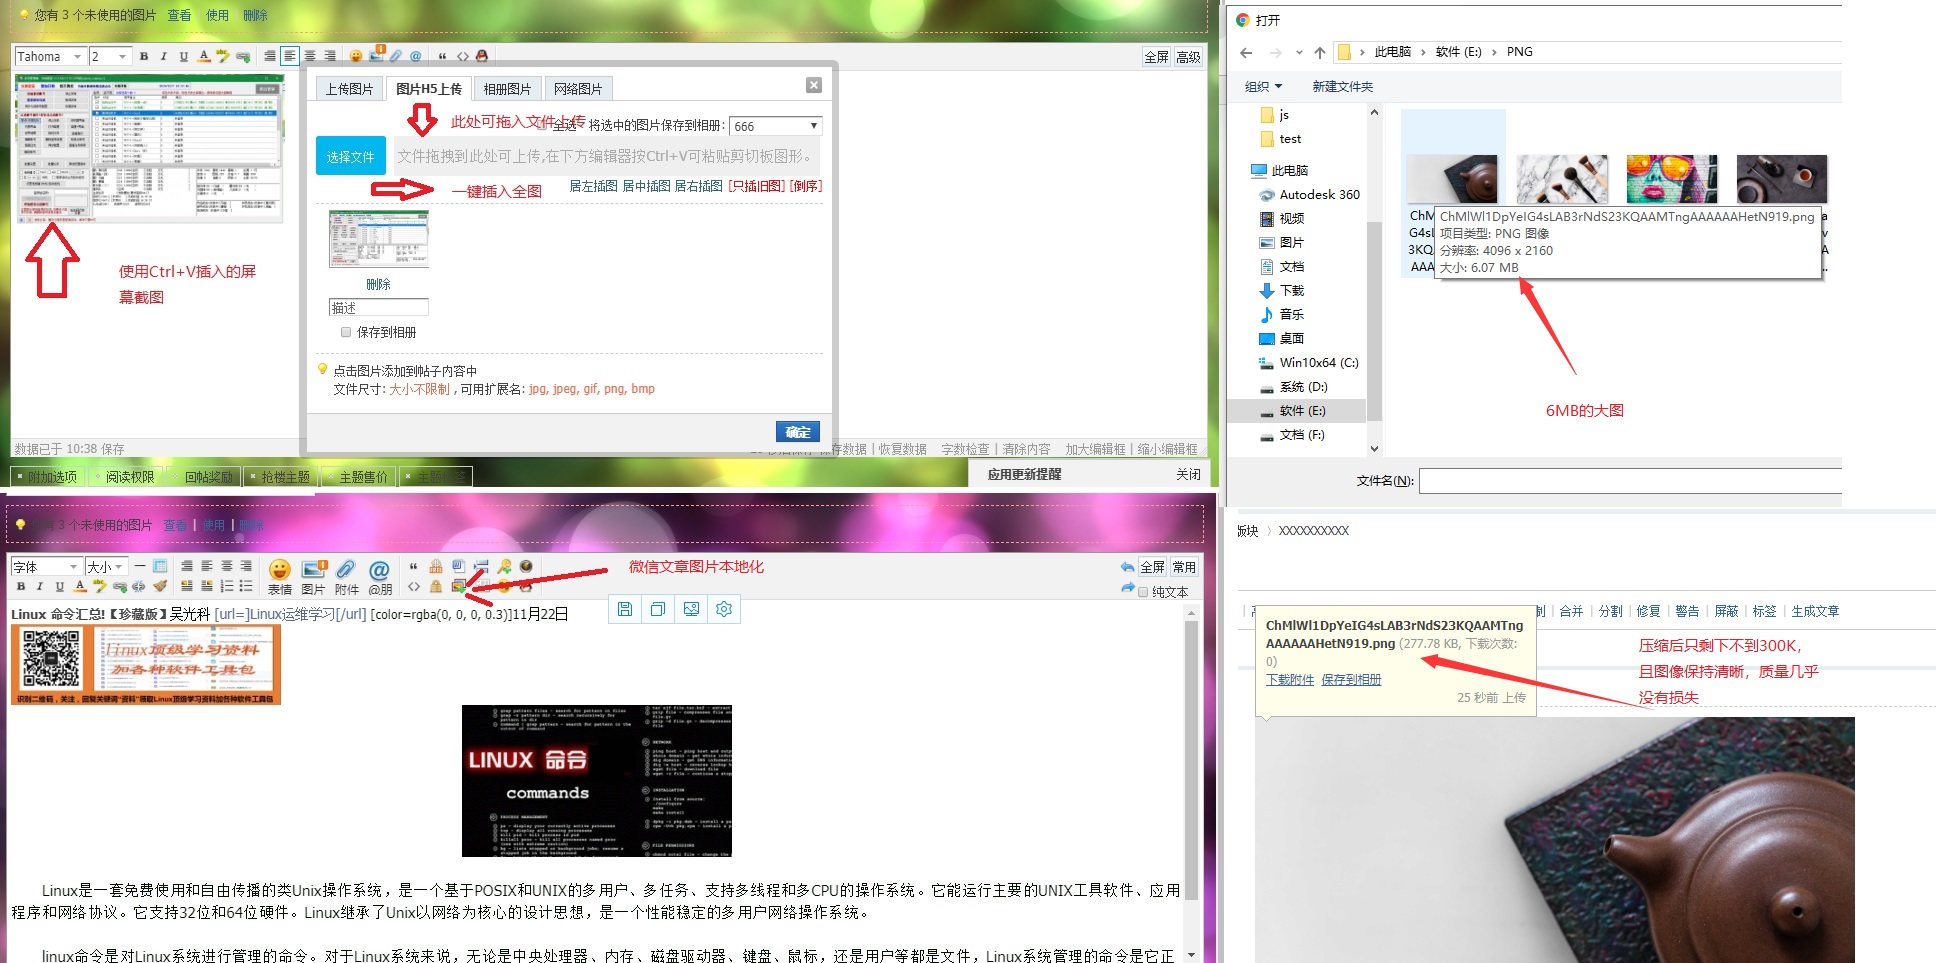Go back in the 打开 file dialog

pos(1246,53)
